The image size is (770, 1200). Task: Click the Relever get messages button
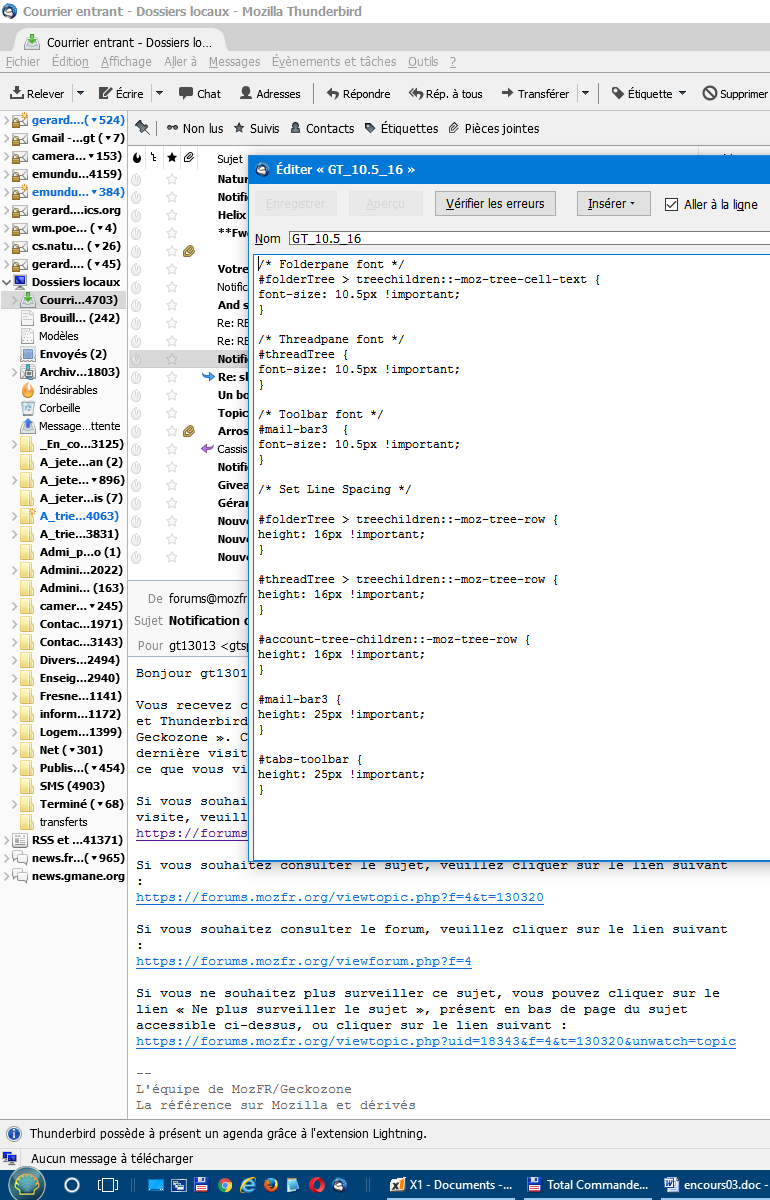pyautogui.click(x=37, y=93)
